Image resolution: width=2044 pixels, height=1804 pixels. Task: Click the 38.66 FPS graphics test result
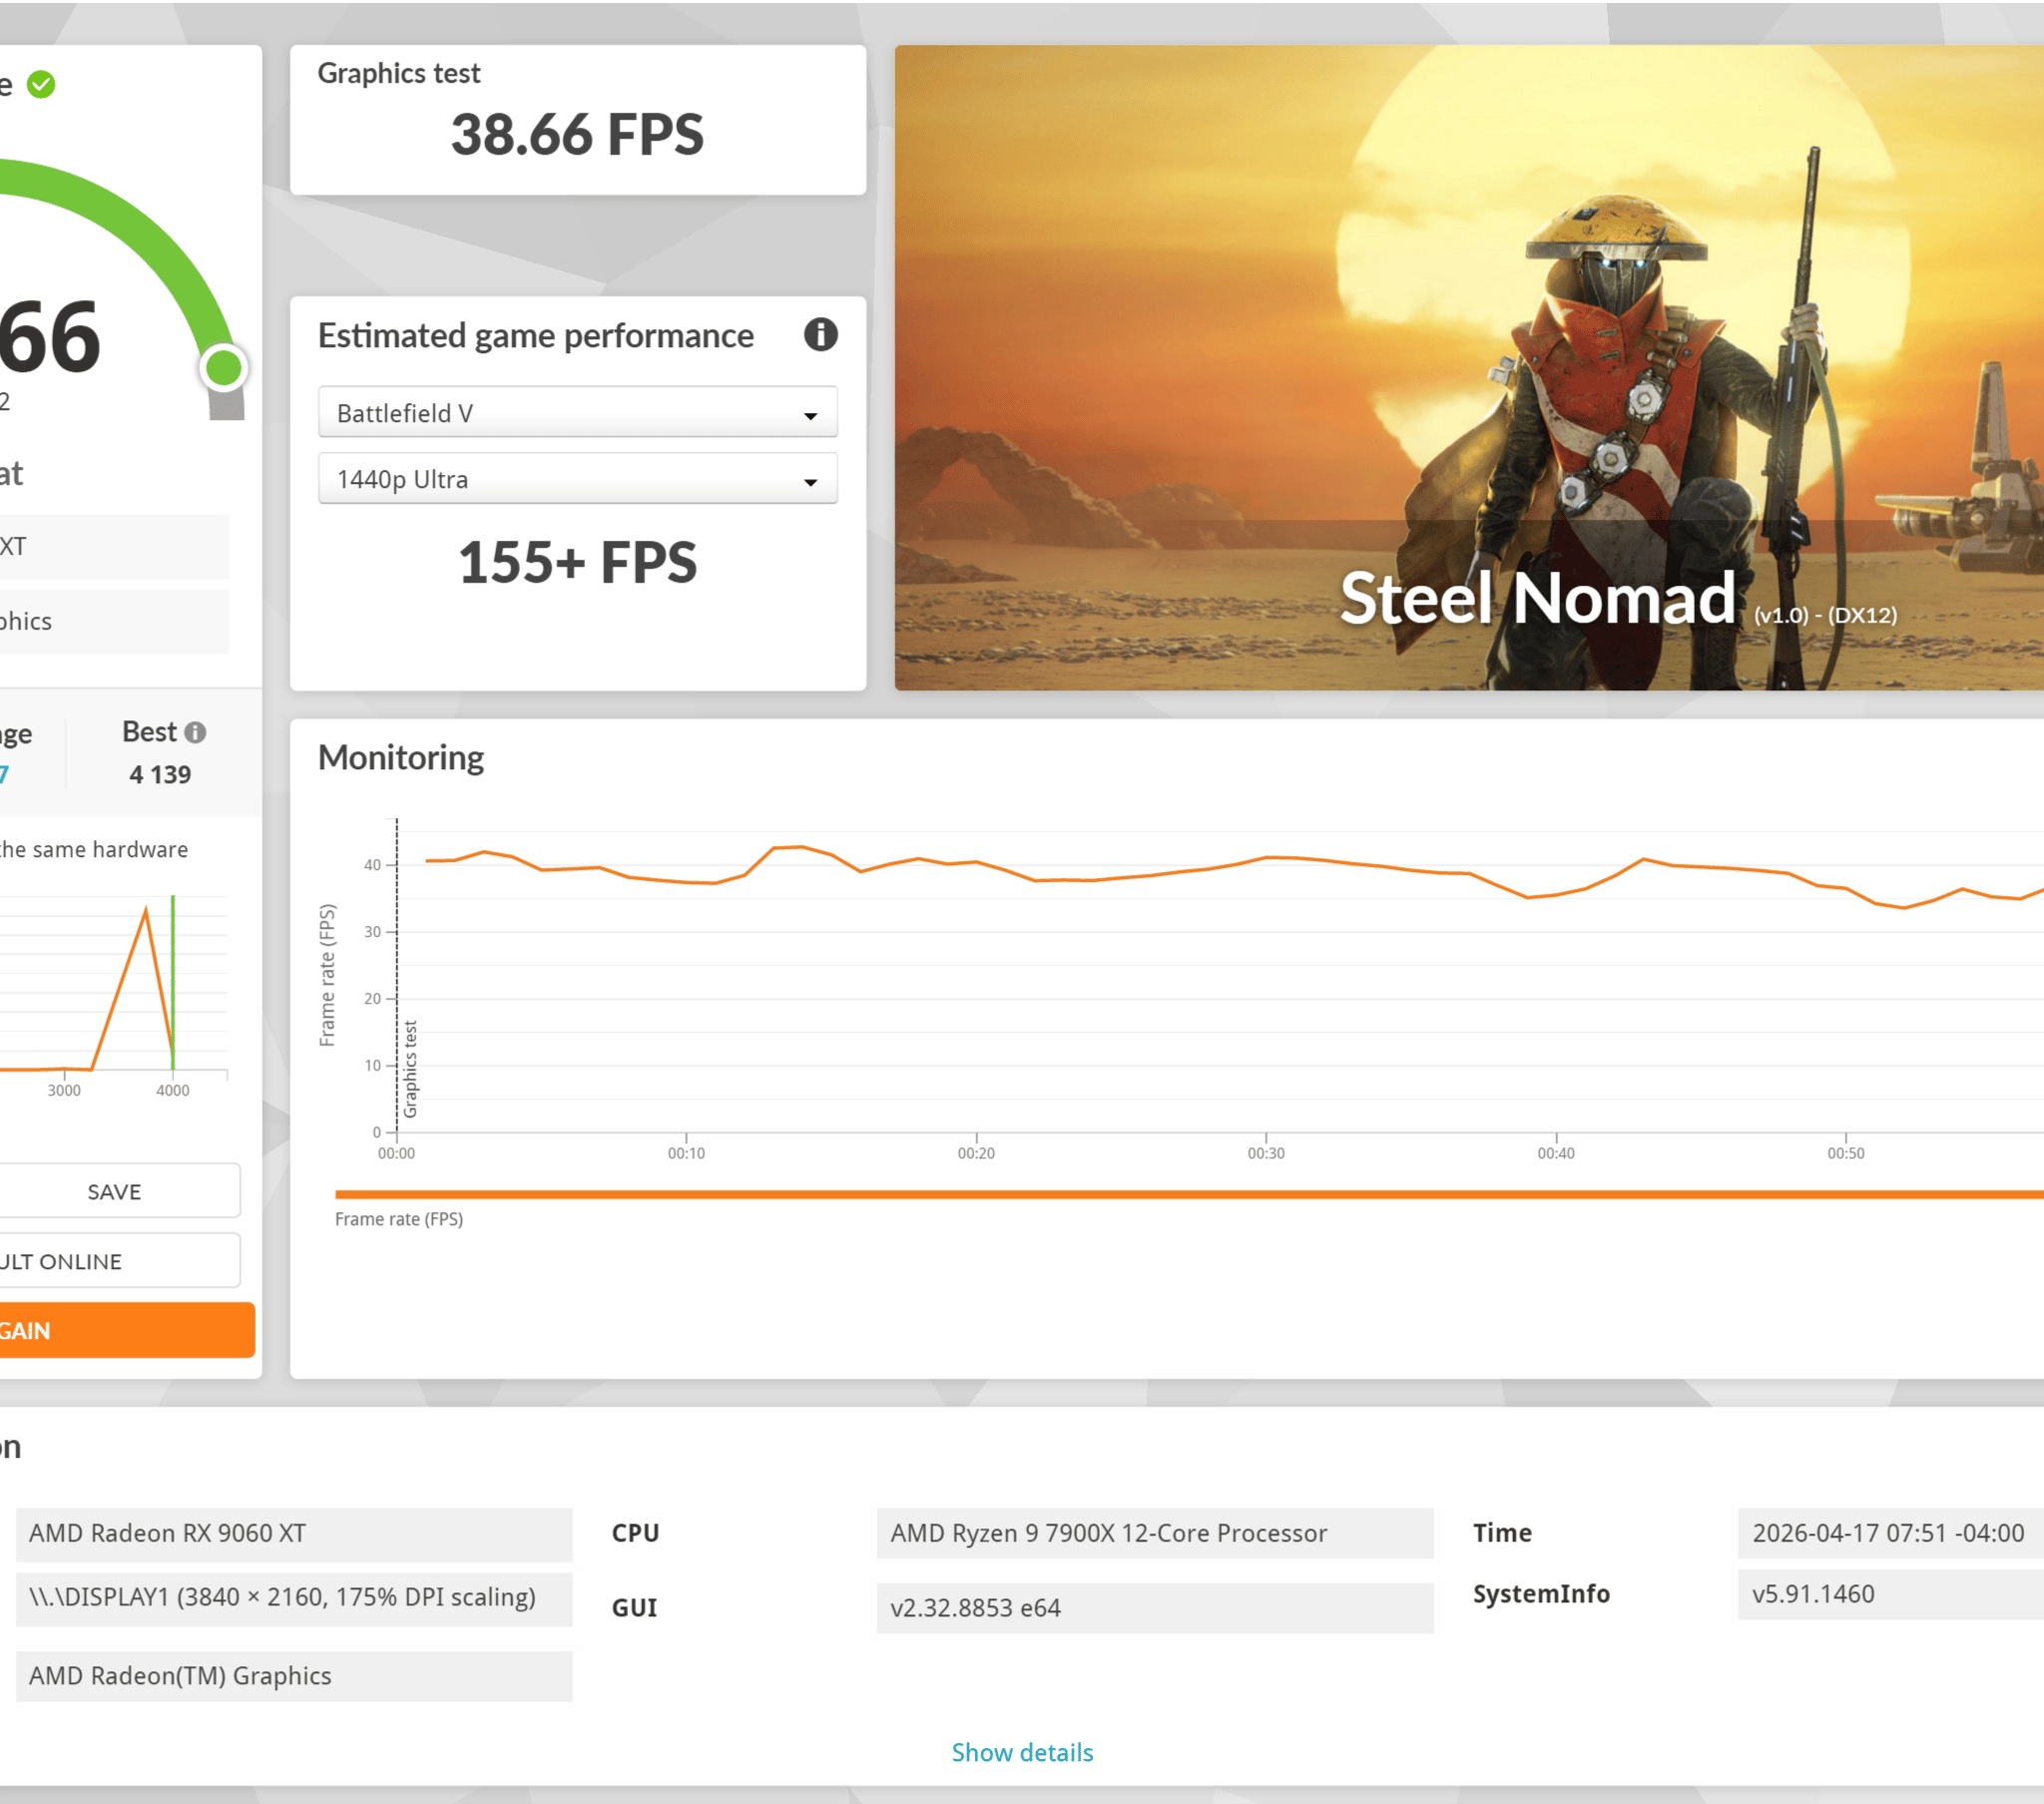(x=577, y=135)
